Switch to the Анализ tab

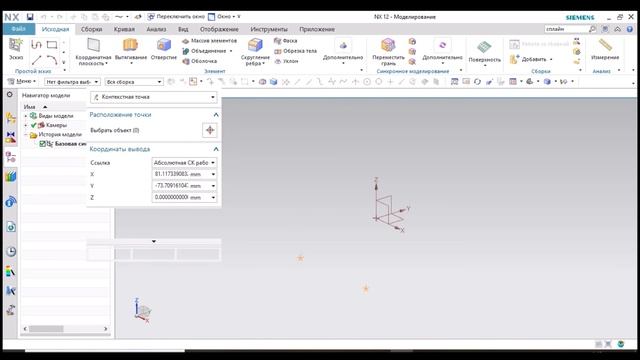pyautogui.click(x=156, y=29)
